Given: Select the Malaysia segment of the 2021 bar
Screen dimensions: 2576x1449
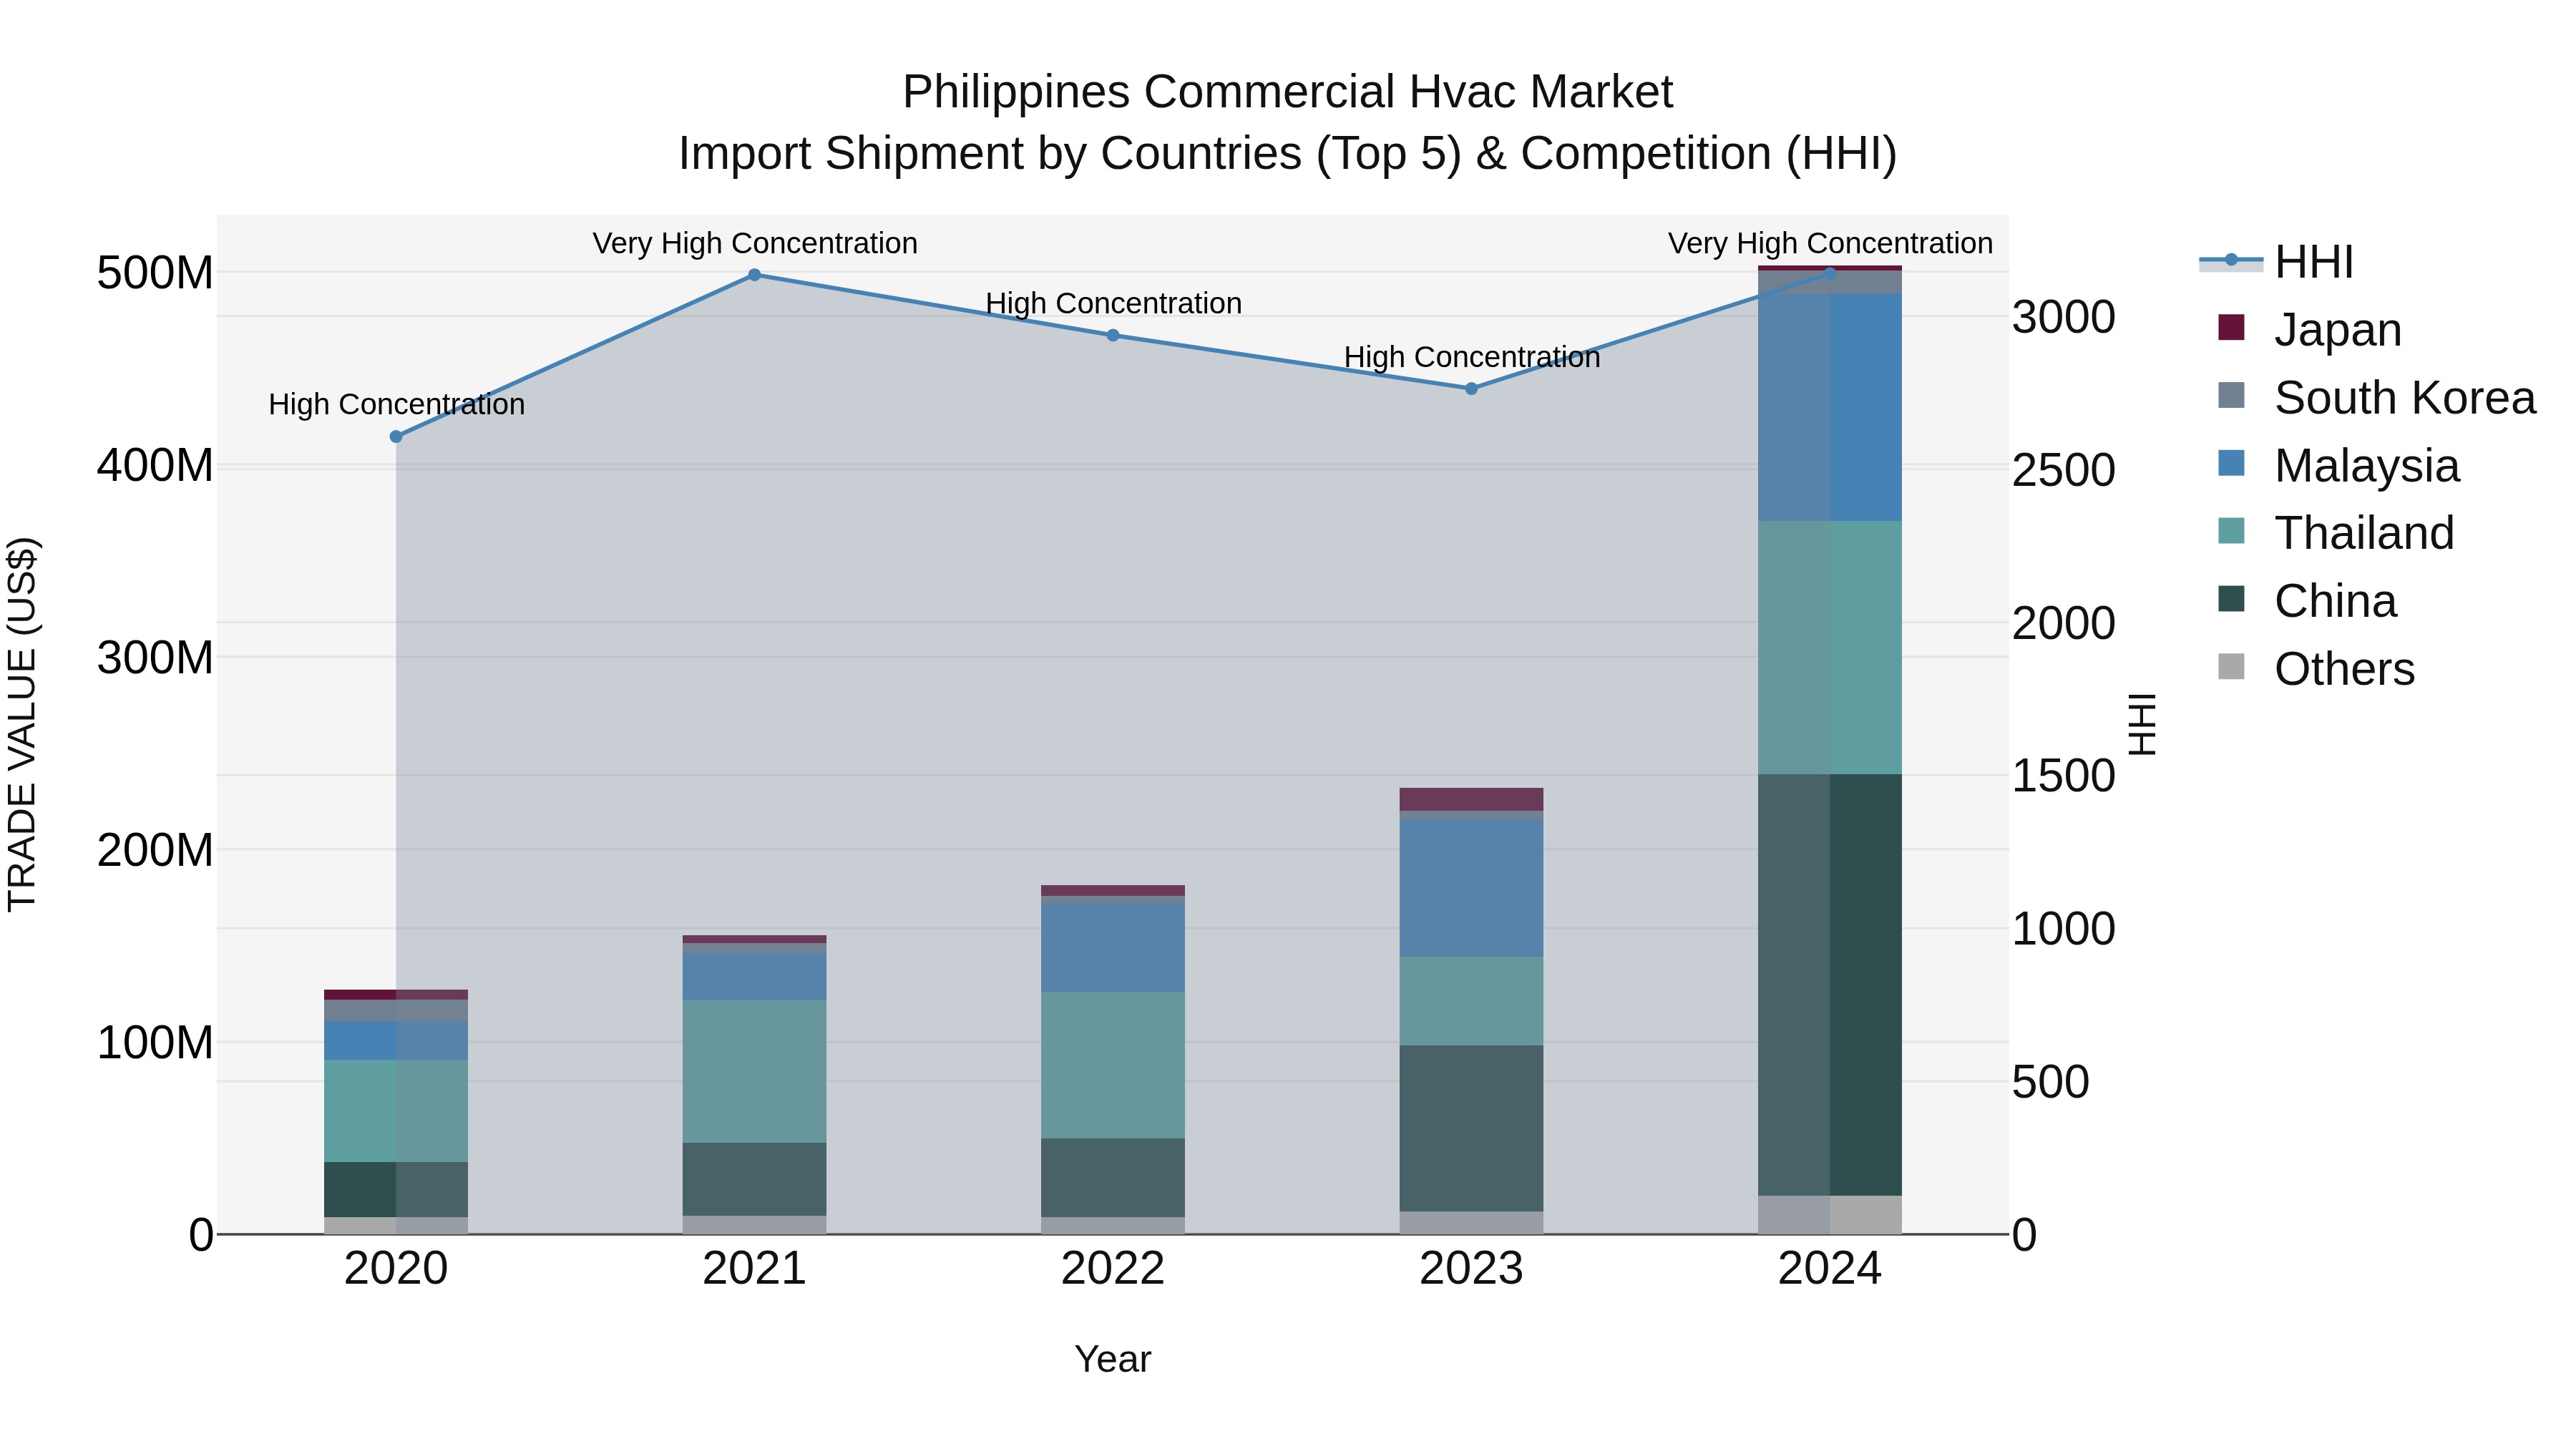Looking at the screenshot, I should point(755,977).
